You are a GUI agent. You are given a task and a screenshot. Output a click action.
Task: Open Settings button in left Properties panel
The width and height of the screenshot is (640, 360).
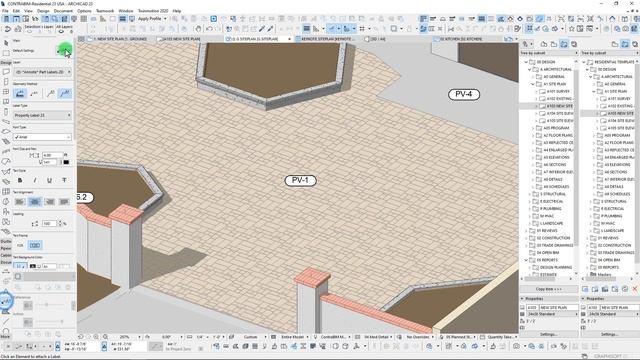(x=549, y=334)
